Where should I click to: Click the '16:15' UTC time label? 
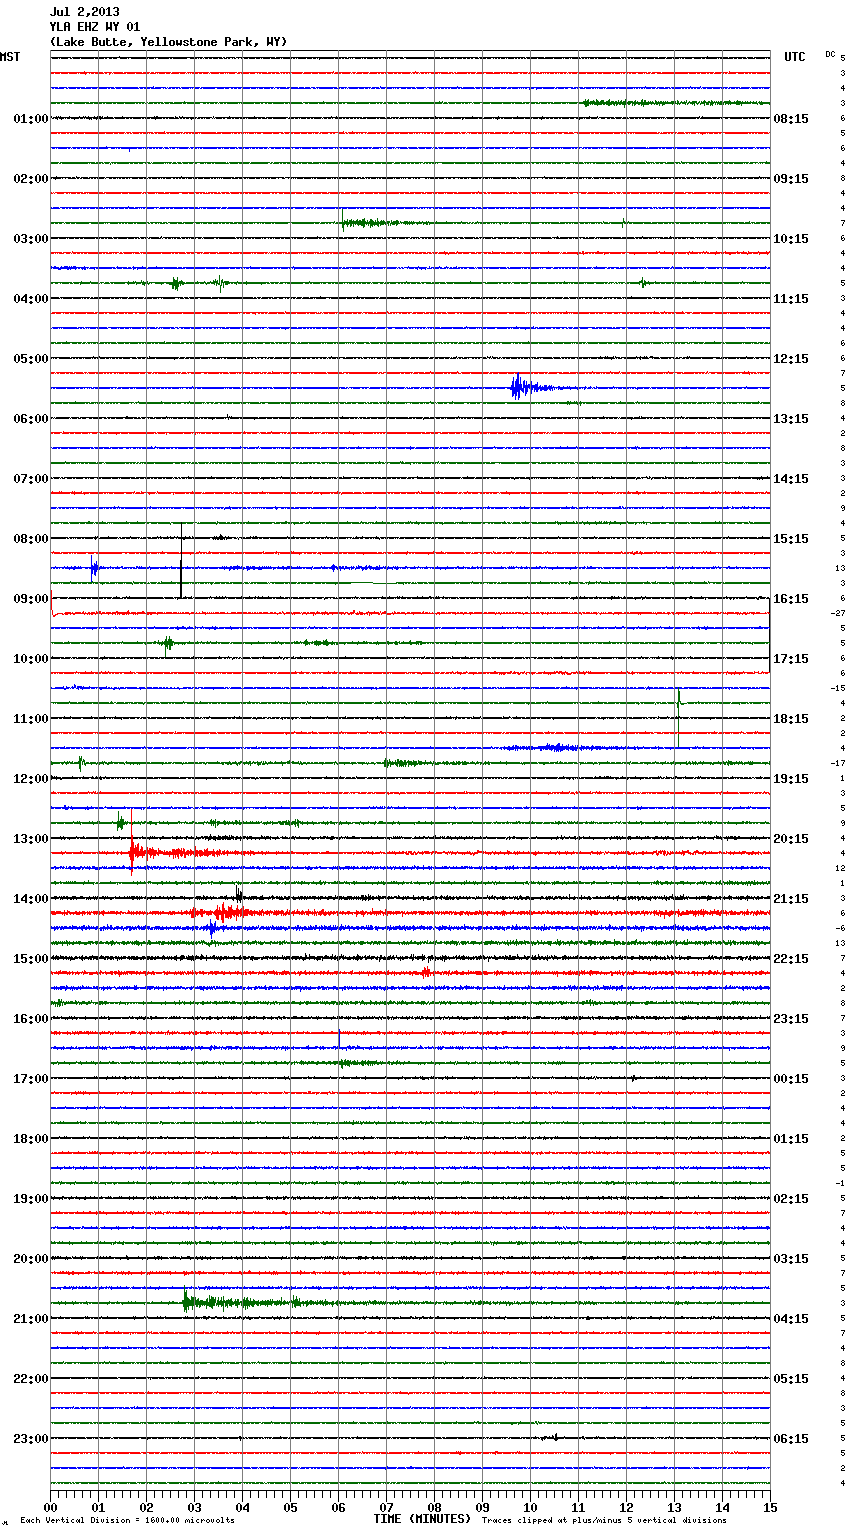(791, 599)
